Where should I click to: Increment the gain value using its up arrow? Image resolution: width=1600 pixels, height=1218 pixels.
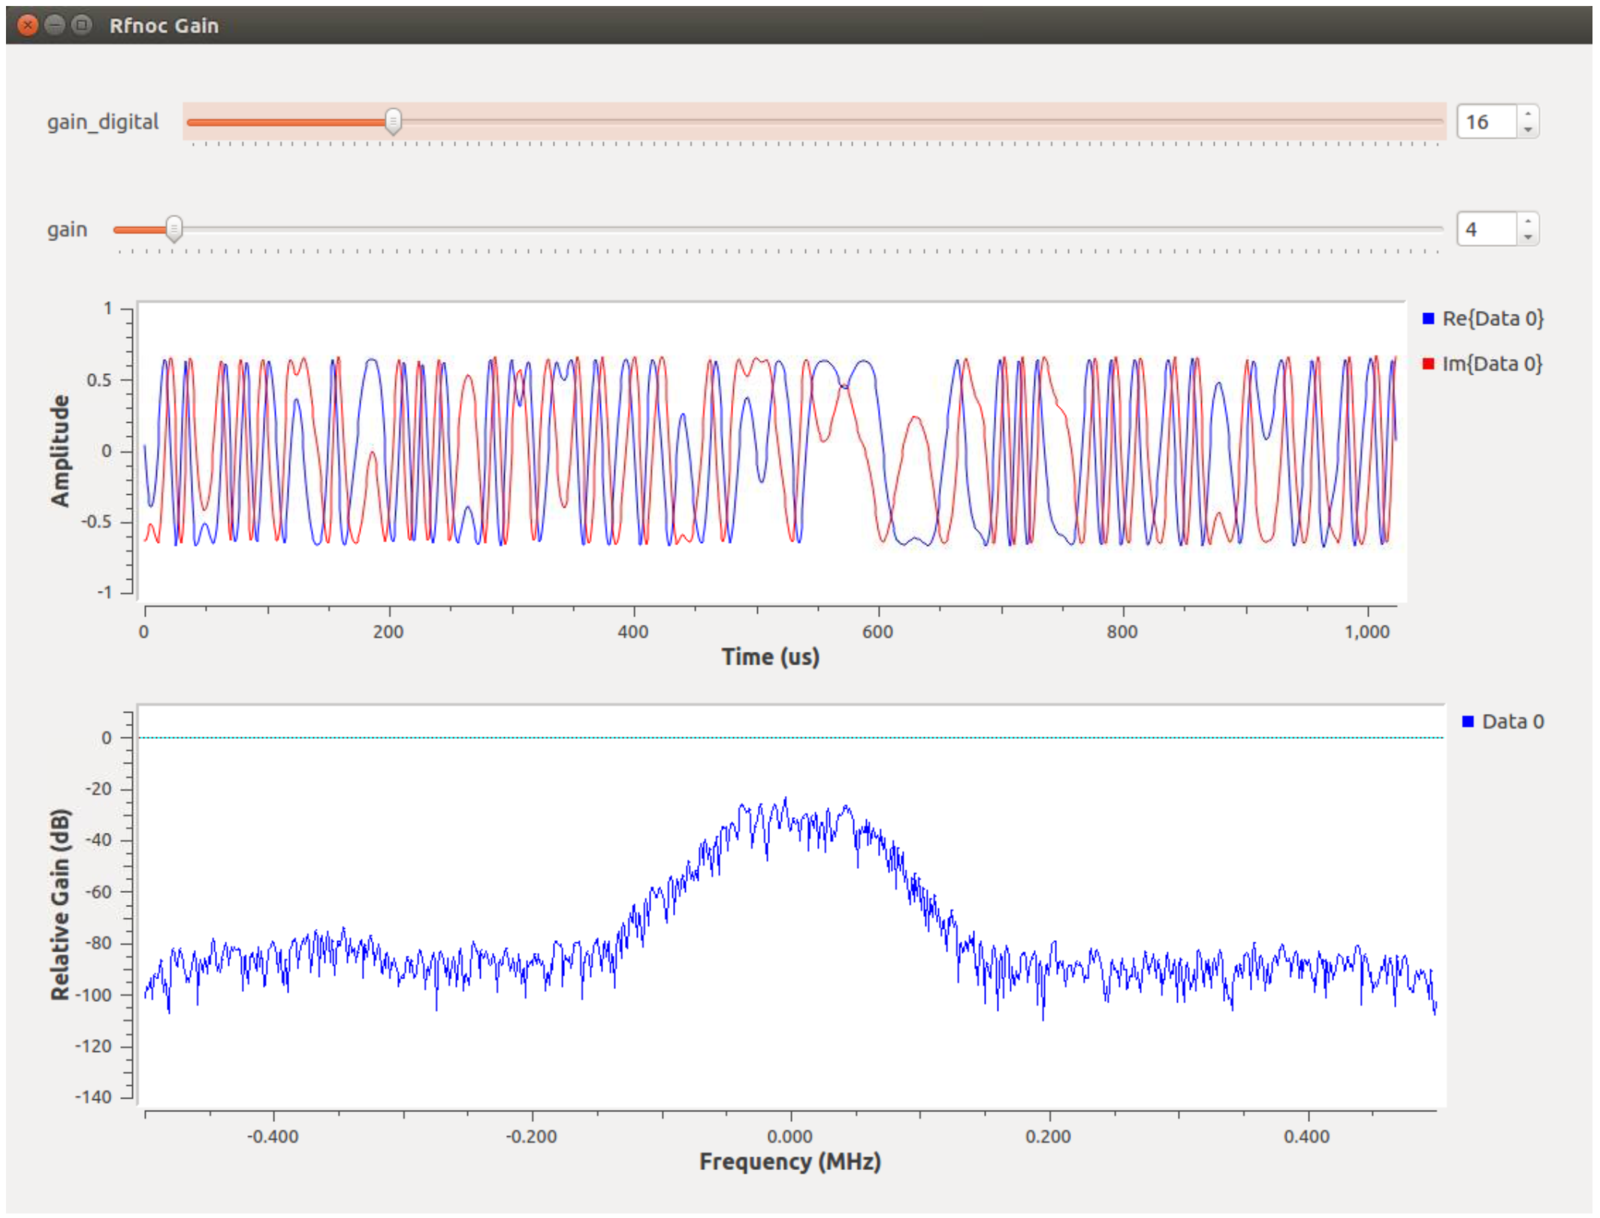click(x=1530, y=221)
